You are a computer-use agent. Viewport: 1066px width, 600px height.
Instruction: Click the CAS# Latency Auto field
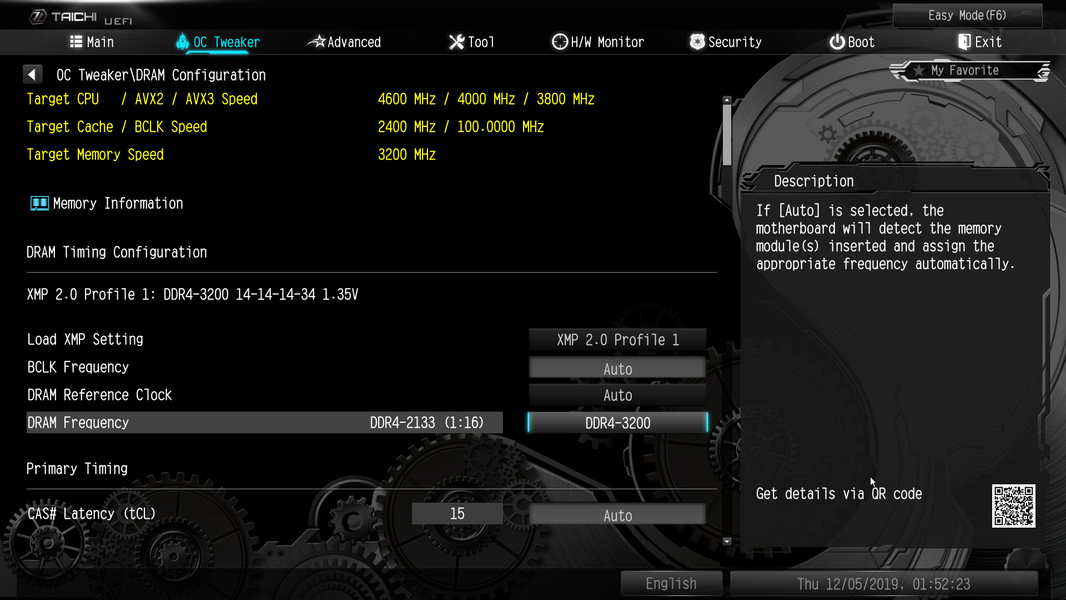617,515
